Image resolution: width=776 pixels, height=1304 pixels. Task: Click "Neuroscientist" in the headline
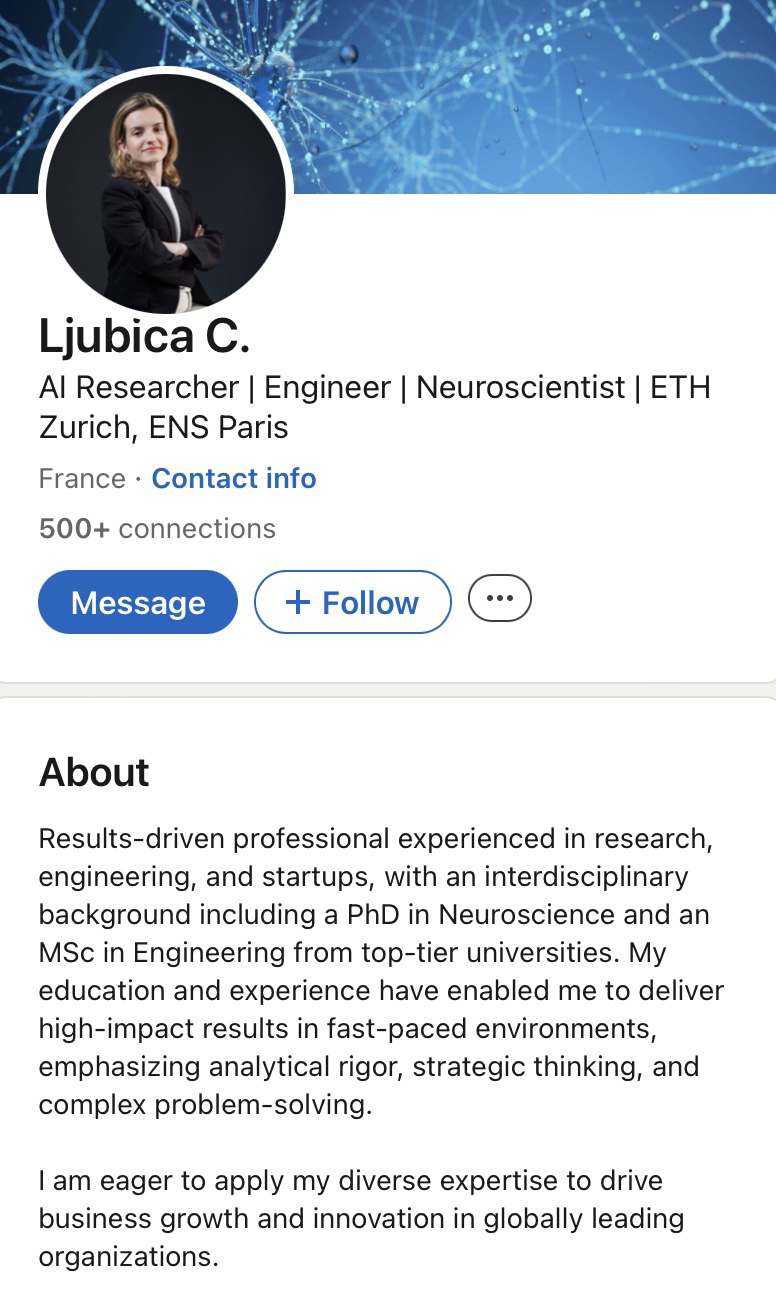click(520, 387)
